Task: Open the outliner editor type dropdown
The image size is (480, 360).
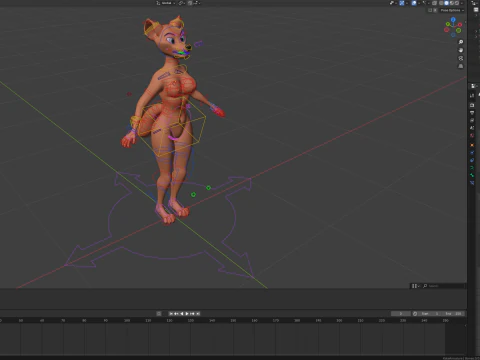Action: pos(474,3)
